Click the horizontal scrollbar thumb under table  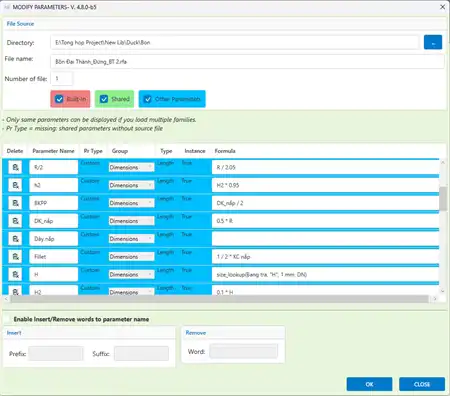pyautogui.click(x=219, y=299)
